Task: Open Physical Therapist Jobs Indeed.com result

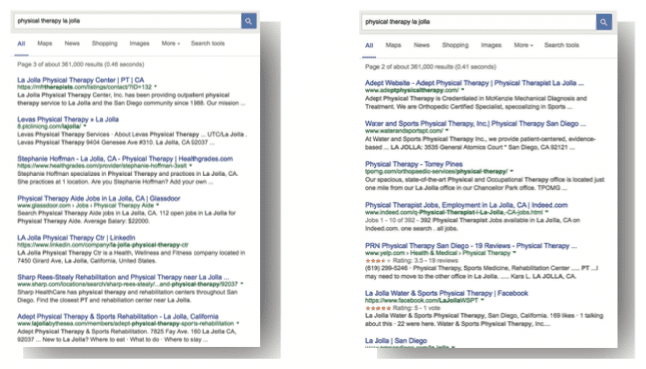Action: click(x=466, y=205)
